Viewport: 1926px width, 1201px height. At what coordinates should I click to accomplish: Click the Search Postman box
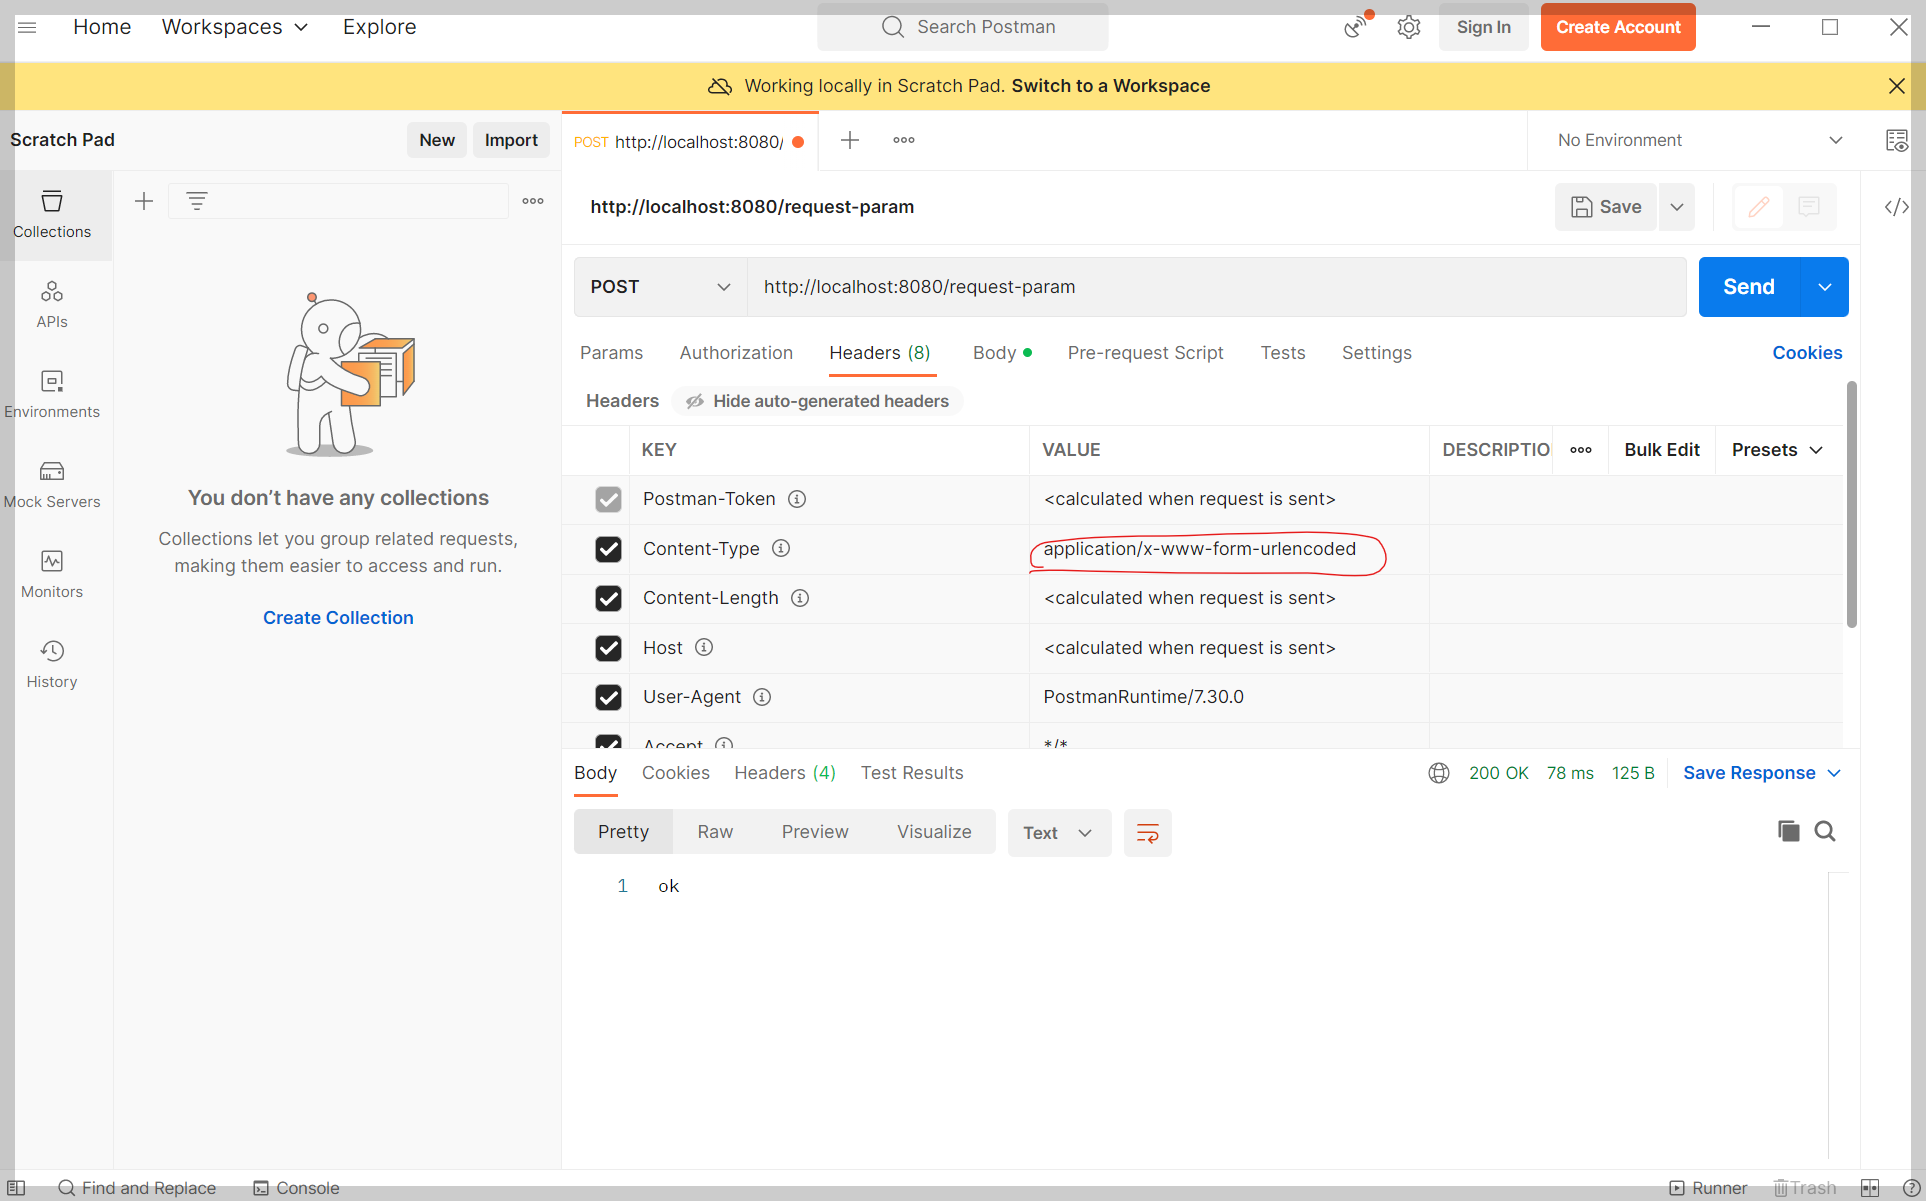[x=962, y=27]
